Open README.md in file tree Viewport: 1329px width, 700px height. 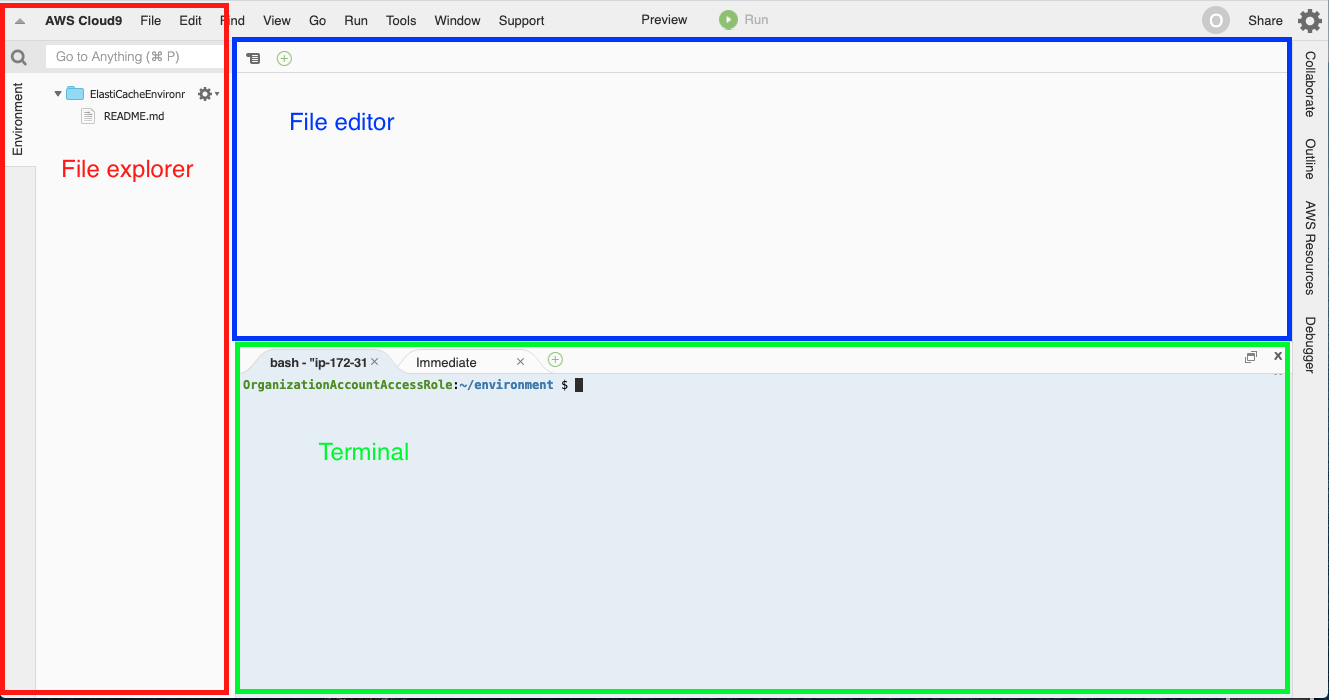[133, 116]
